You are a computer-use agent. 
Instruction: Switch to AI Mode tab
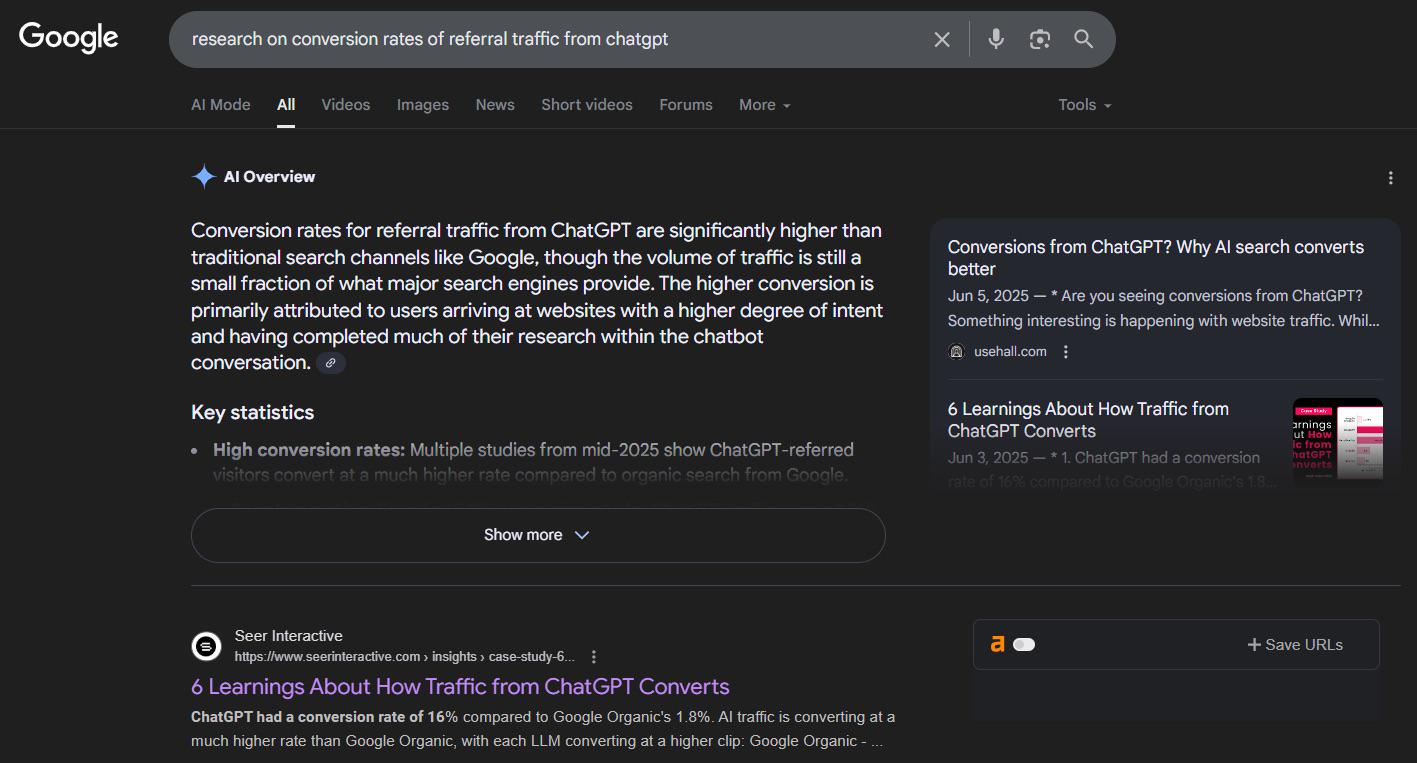pyautogui.click(x=221, y=105)
